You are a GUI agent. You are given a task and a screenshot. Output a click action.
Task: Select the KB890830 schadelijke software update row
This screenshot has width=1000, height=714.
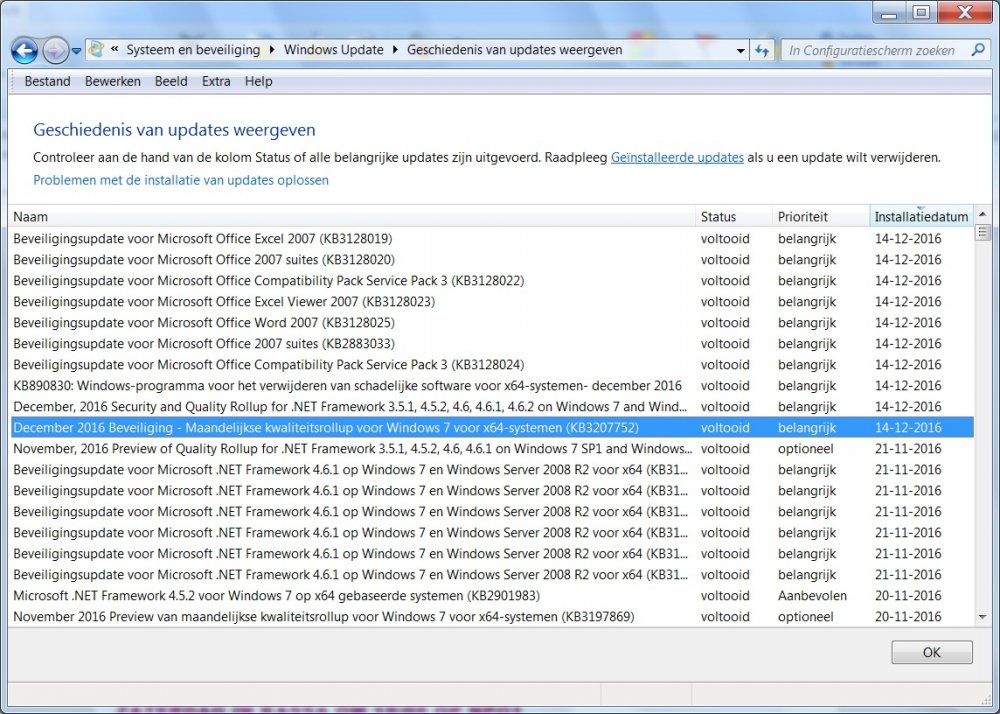tap(347, 386)
